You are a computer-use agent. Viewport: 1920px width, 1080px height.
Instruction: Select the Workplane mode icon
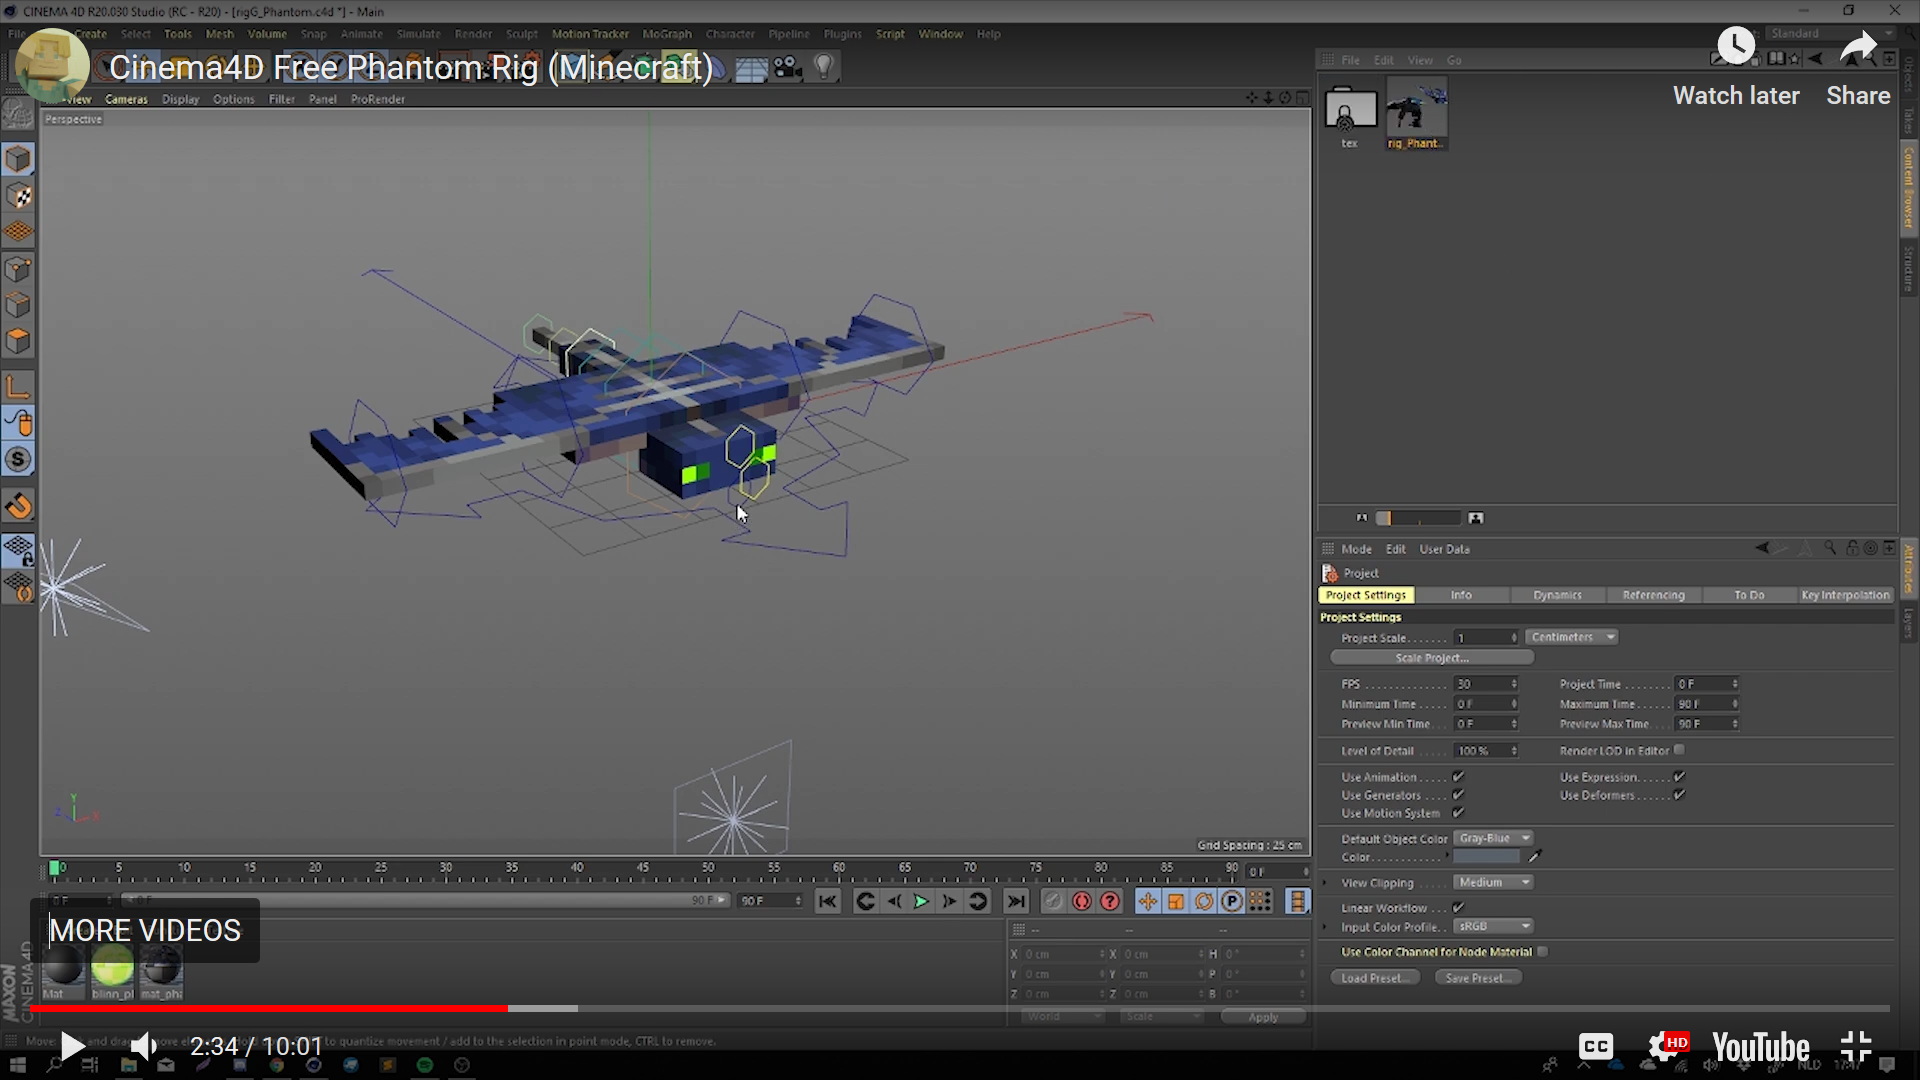click(18, 231)
